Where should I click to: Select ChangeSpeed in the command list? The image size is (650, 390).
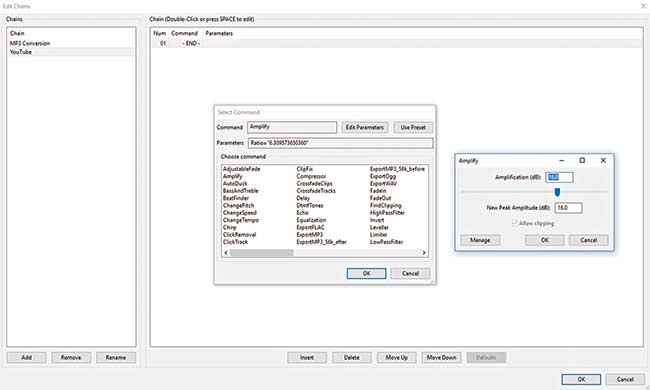tap(240, 213)
